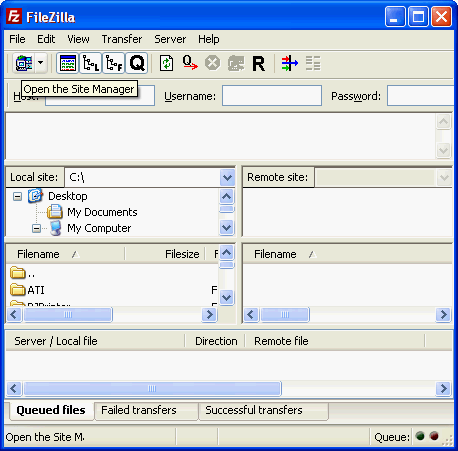Select My Documents in the local tree
Screen dimensions: 458x451
(102, 212)
